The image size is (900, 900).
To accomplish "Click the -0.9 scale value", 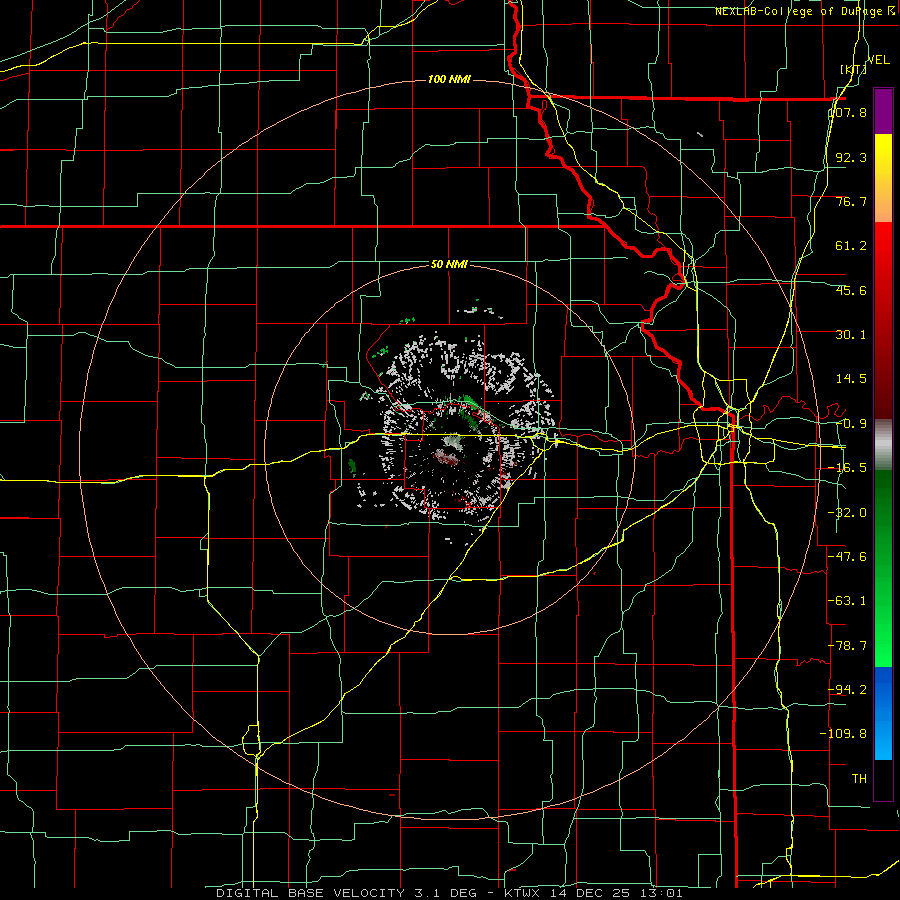I will click(x=851, y=424).
